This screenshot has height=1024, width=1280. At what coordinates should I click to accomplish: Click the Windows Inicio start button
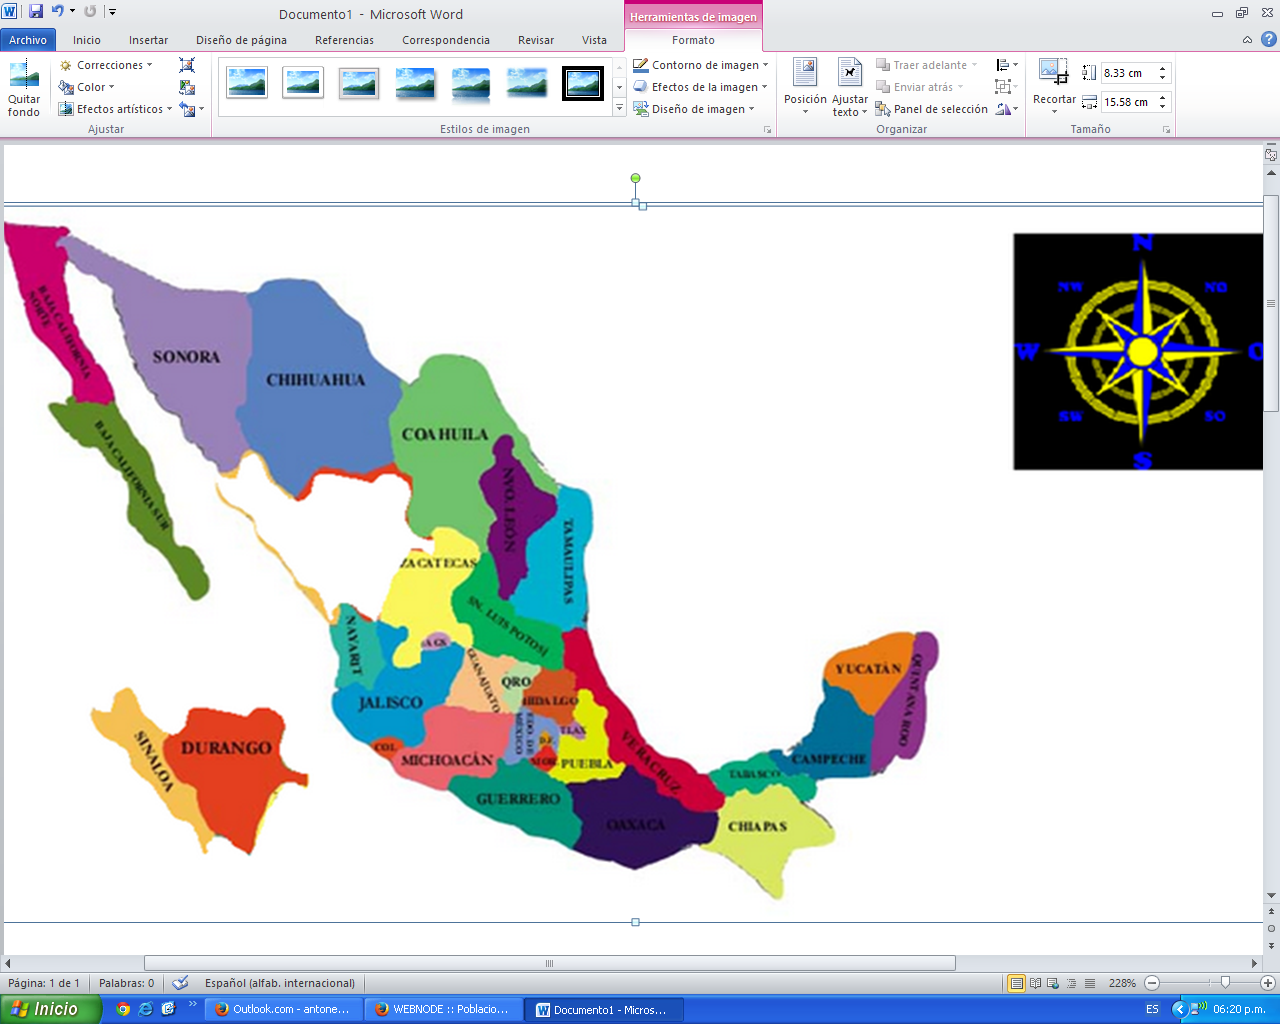tap(48, 1009)
